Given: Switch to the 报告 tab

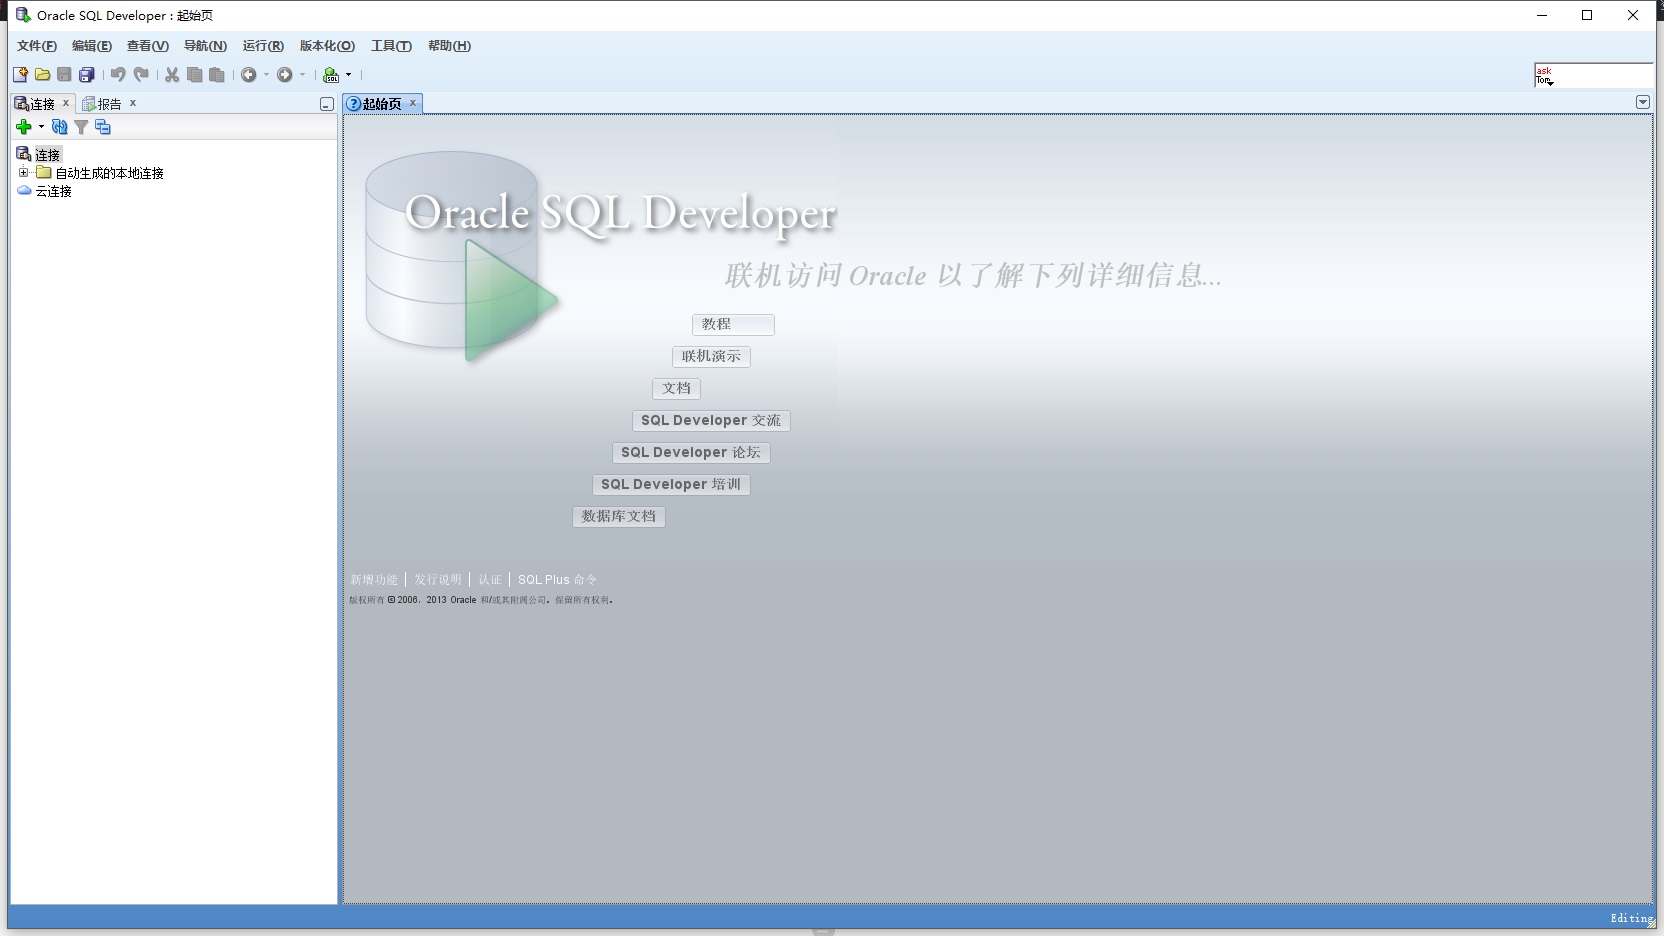Looking at the screenshot, I should (x=108, y=103).
